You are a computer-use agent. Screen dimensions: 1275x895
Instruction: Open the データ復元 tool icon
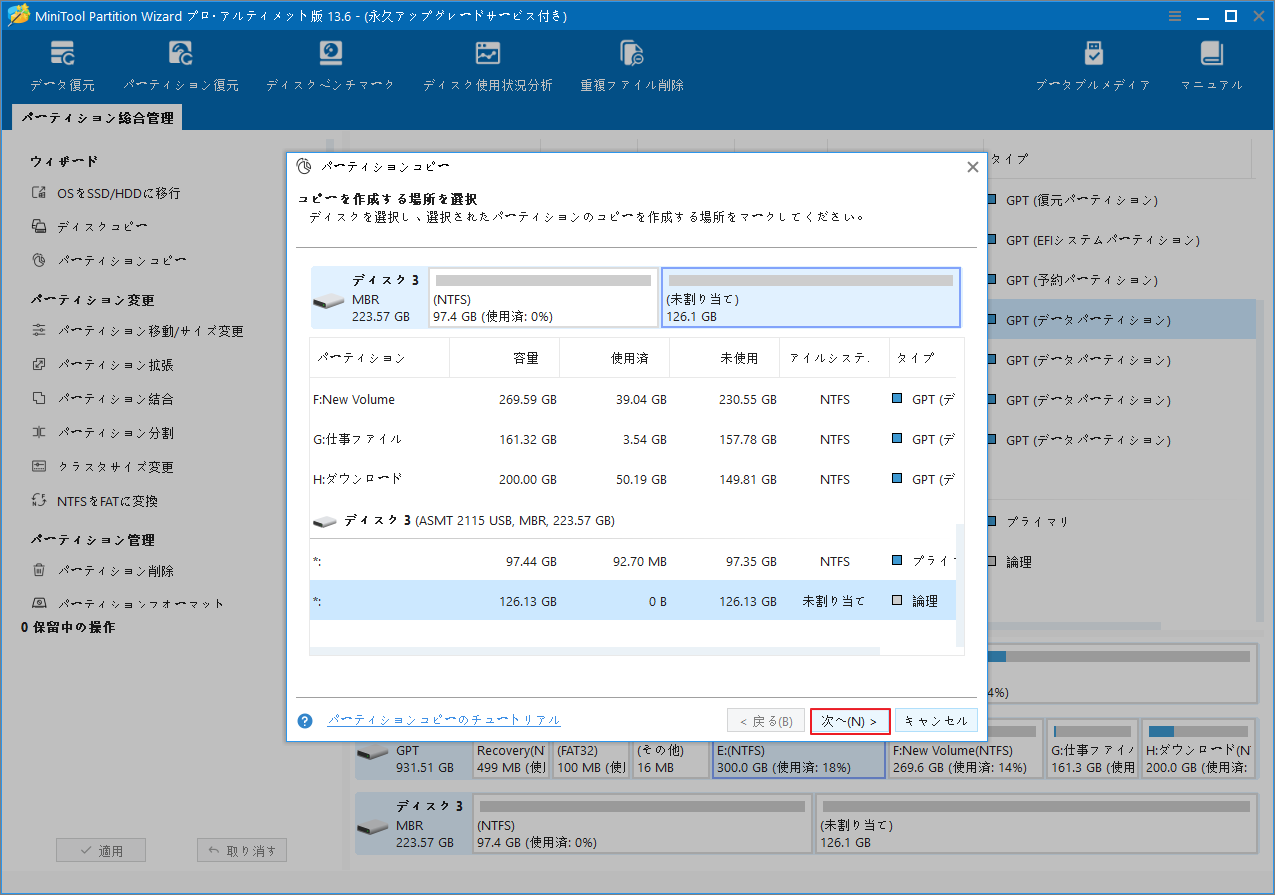[62, 53]
